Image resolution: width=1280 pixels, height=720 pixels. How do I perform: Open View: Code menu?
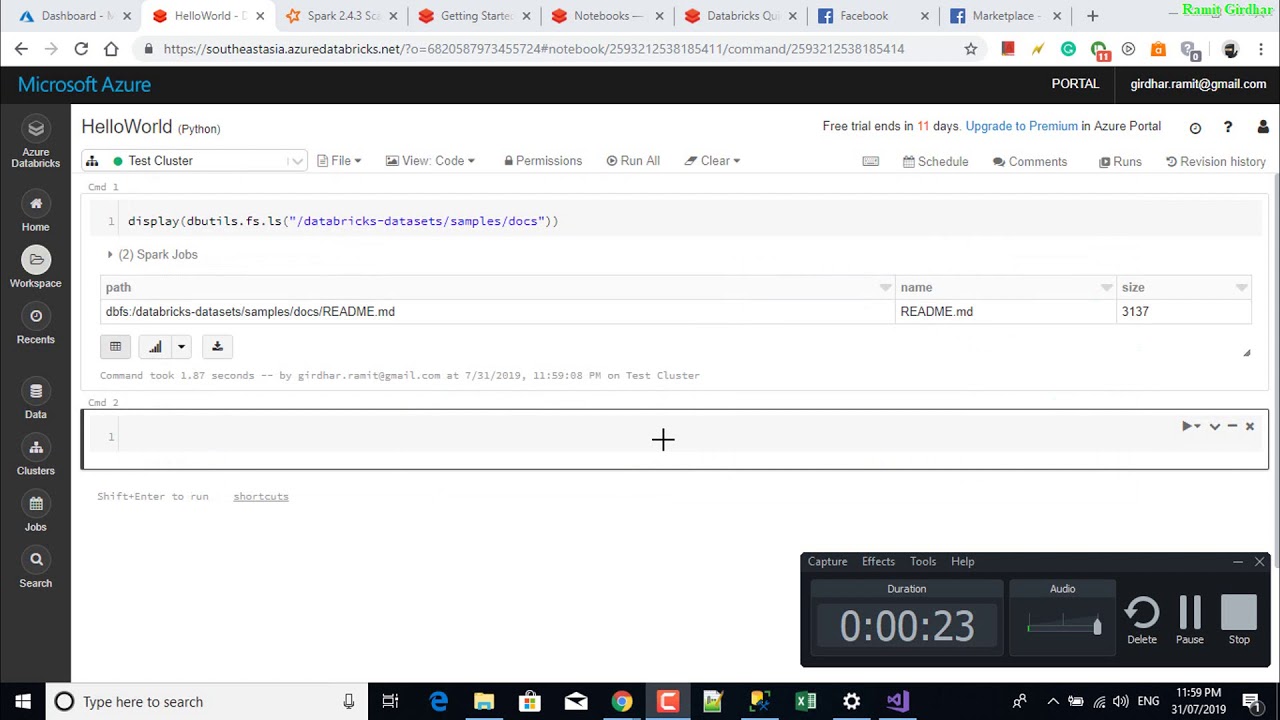click(x=430, y=161)
